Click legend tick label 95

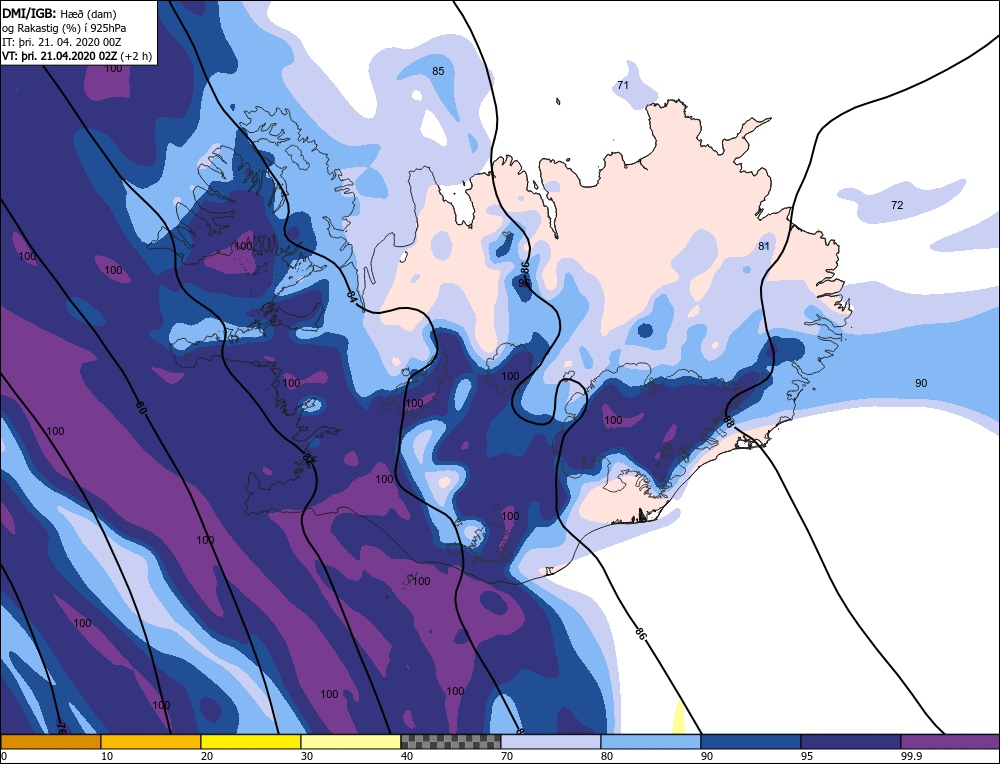coord(807,756)
